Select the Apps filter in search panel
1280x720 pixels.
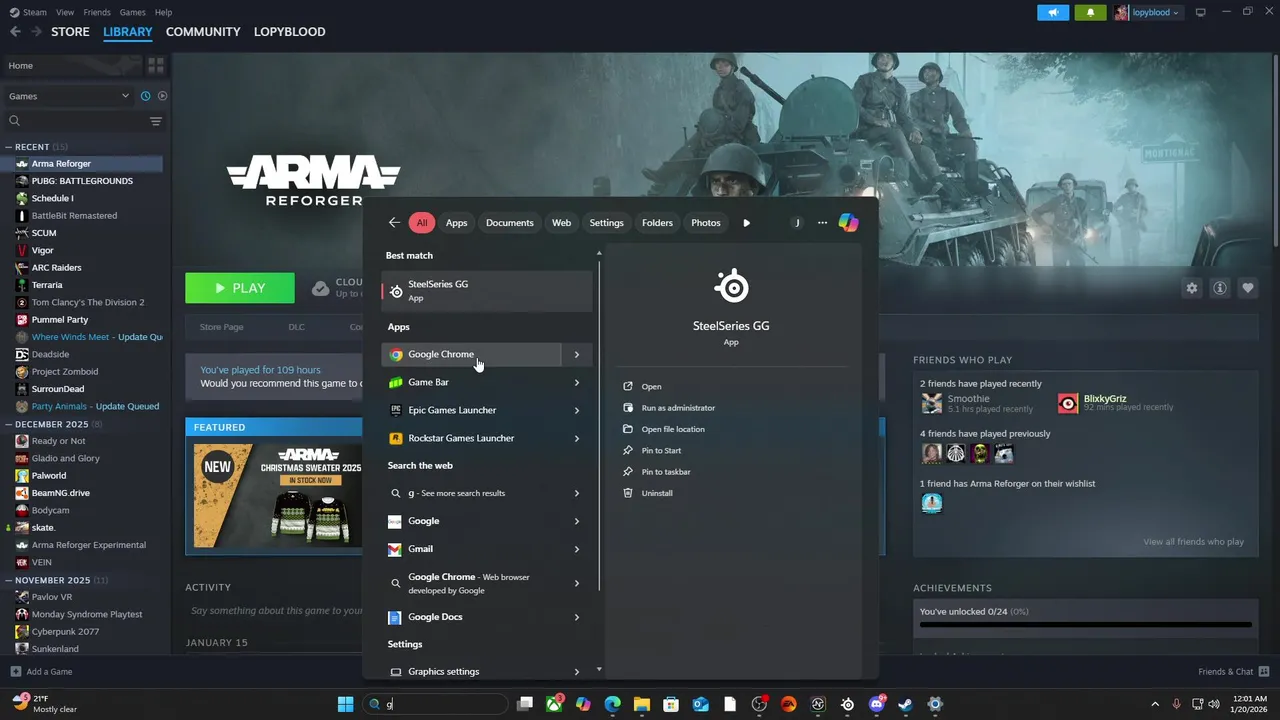coord(456,223)
